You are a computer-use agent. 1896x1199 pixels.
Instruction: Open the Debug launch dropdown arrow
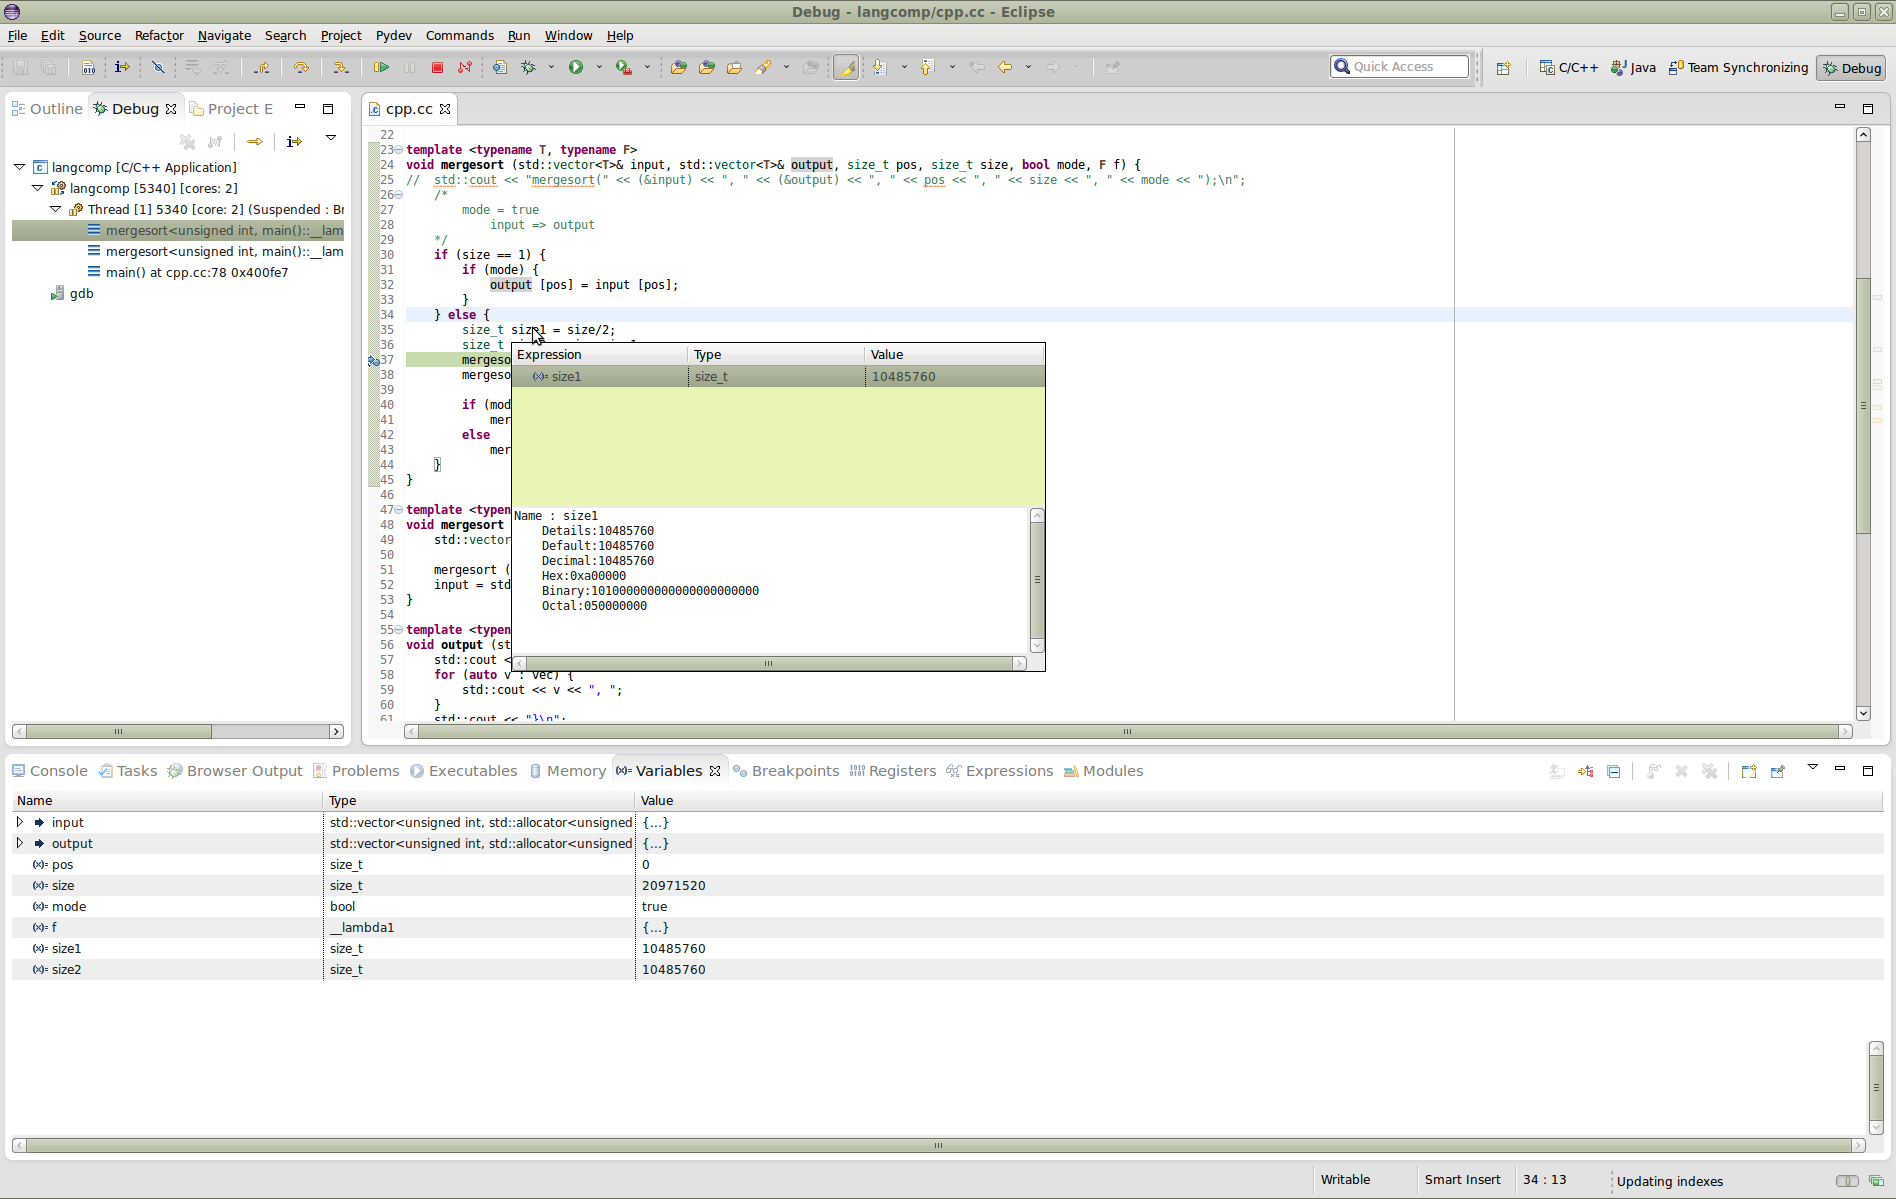(551, 67)
